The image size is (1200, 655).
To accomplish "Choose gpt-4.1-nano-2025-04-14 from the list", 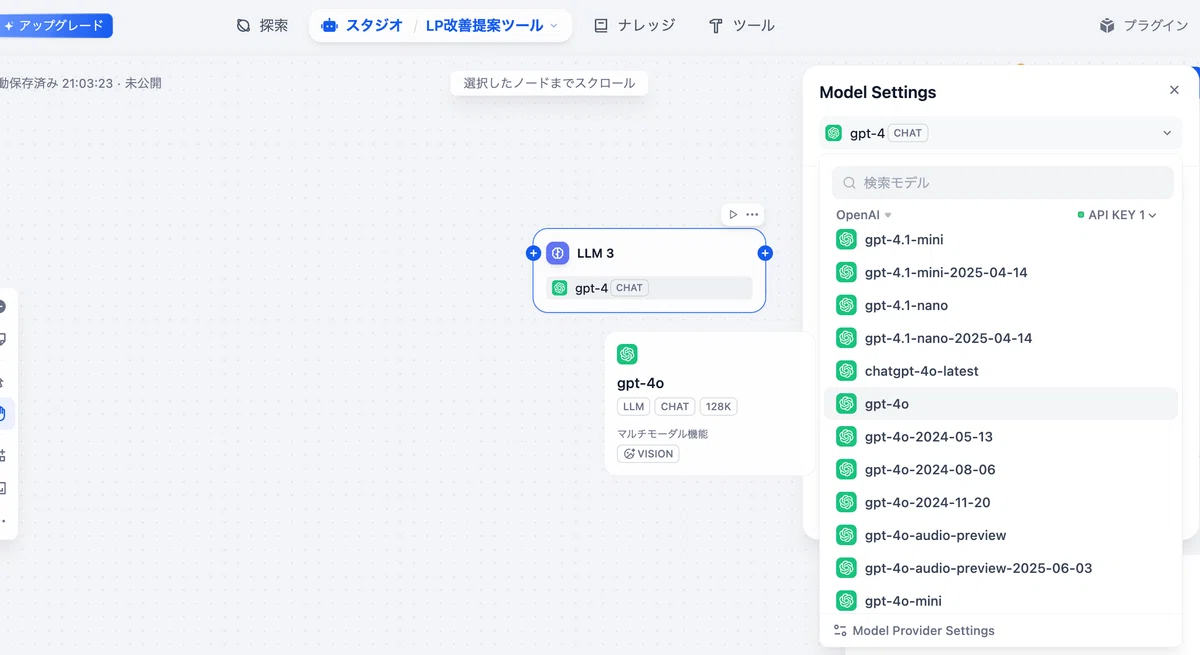I will [x=1000, y=338].
